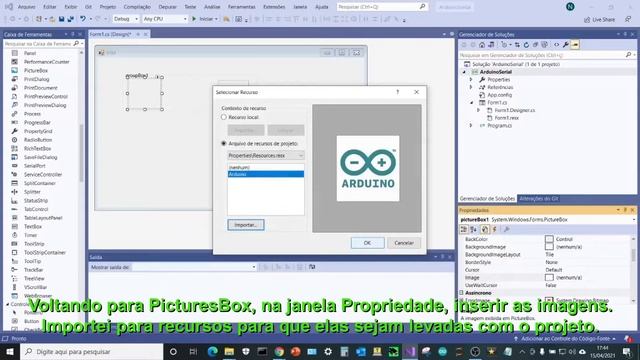Toggle the Properties view button in Propriedades toolbar

pyautogui.click(x=484, y=229)
